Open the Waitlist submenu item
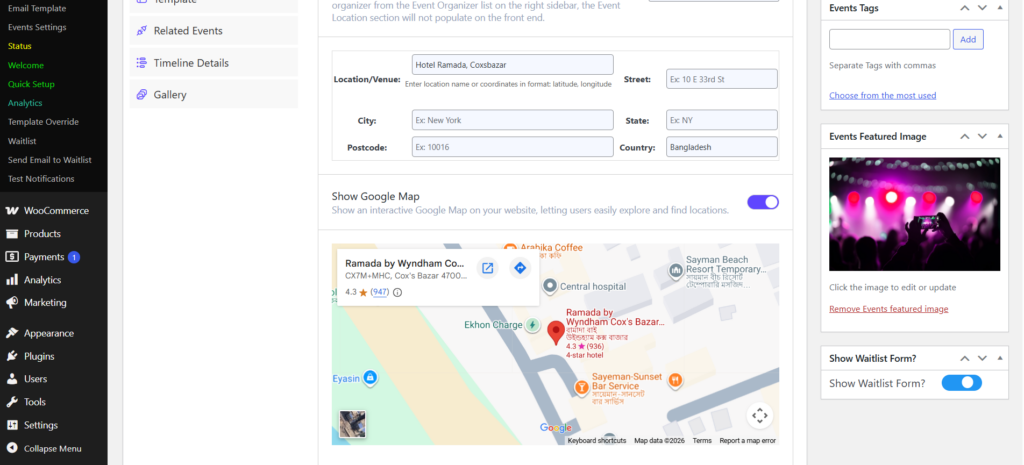This screenshot has width=1024, height=465. click(22, 141)
